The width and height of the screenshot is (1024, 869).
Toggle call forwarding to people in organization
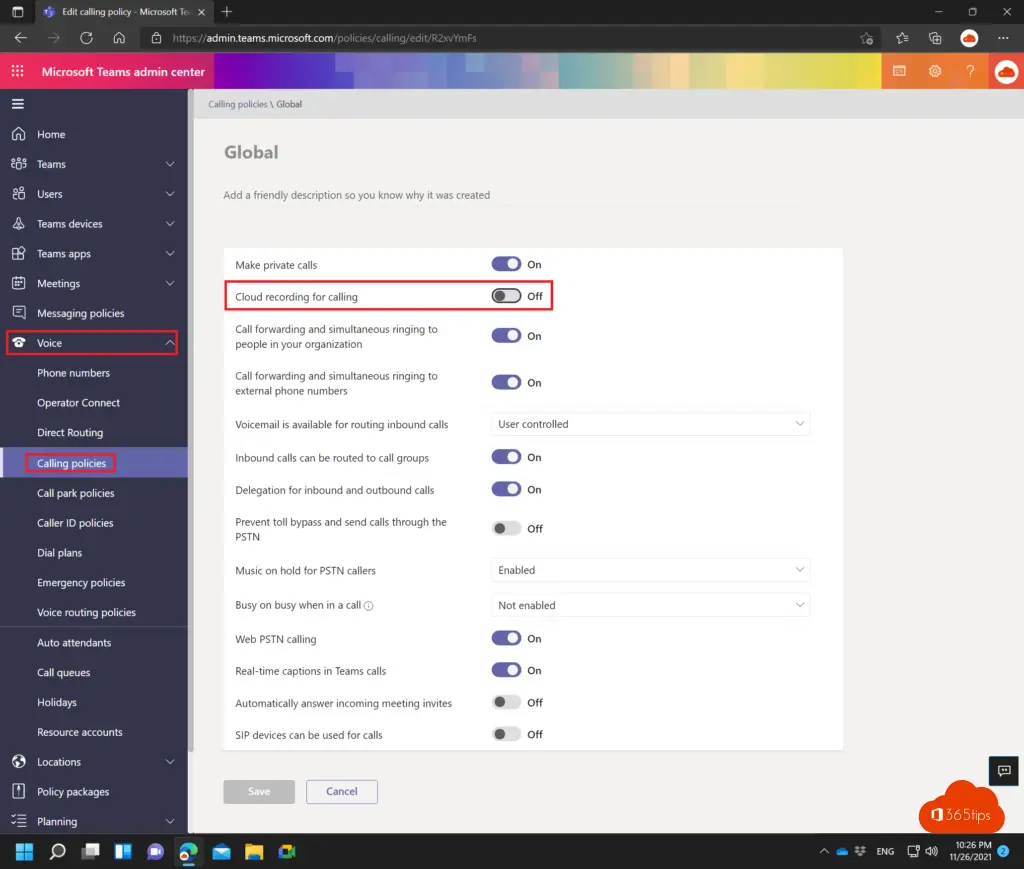pyautogui.click(x=506, y=336)
